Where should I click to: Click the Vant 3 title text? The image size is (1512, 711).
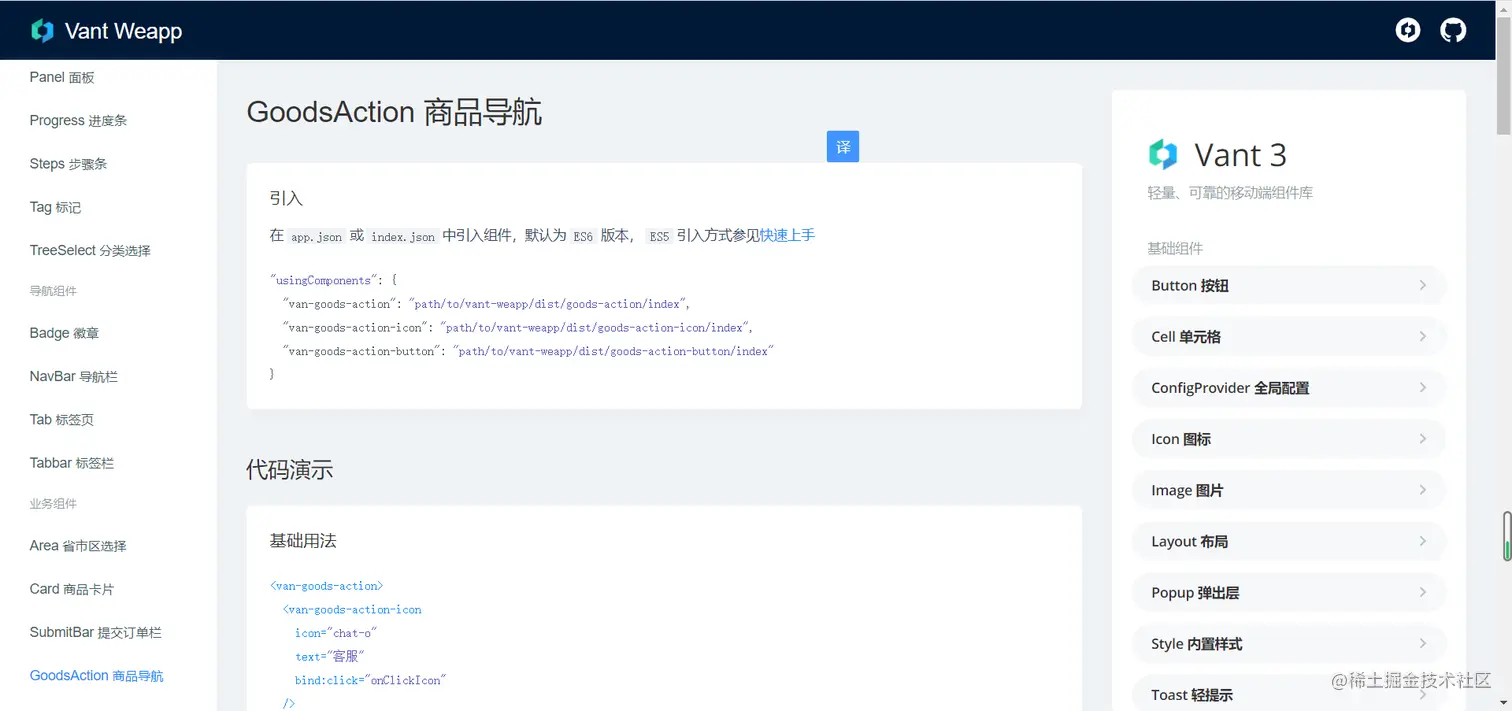1240,155
